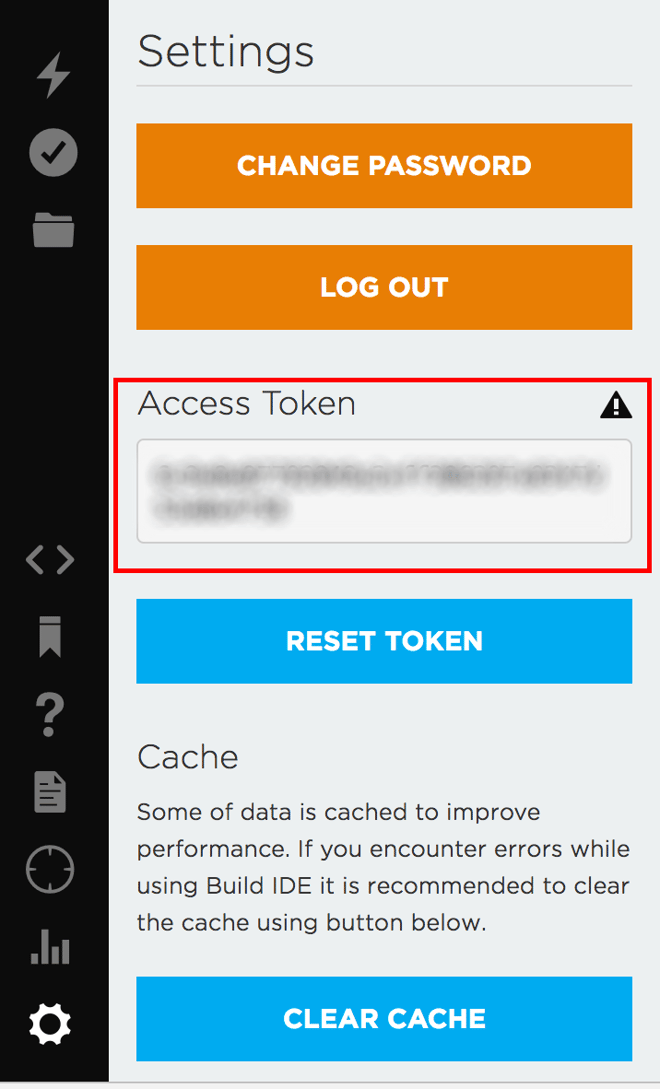660x1089 pixels.
Task: Click the LOG OUT button
Action: [x=384, y=288]
